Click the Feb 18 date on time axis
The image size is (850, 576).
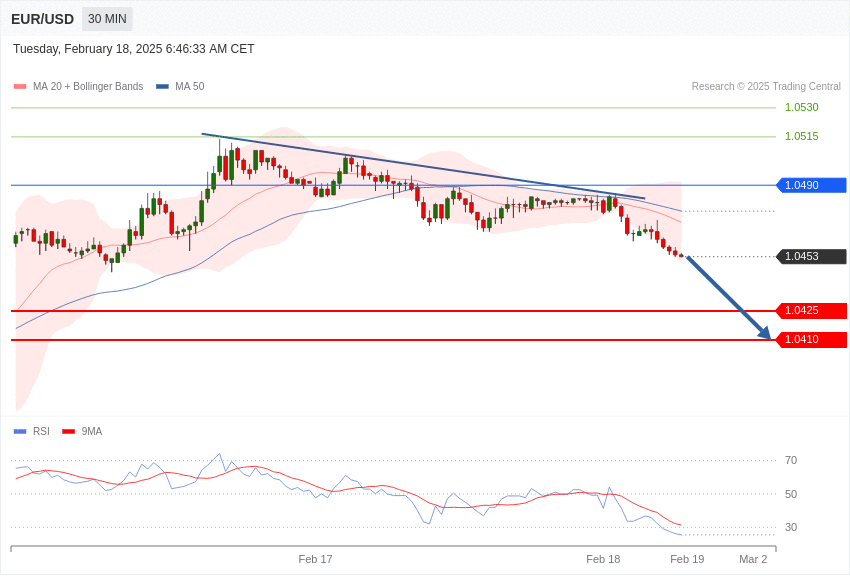click(603, 559)
